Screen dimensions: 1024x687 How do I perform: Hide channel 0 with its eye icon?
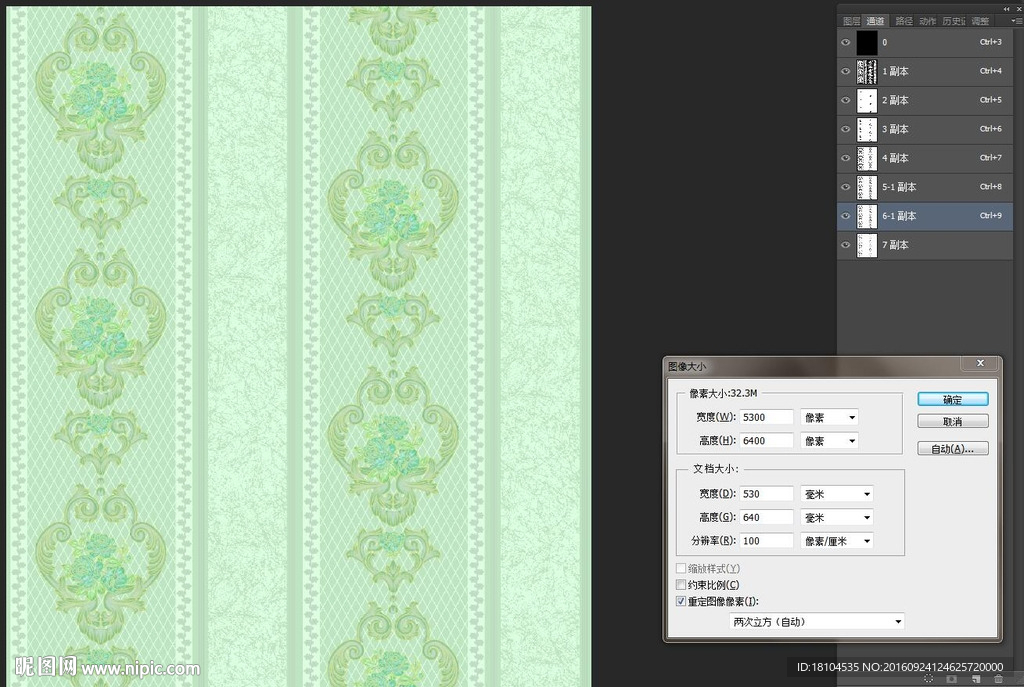pyautogui.click(x=846, y=42)
